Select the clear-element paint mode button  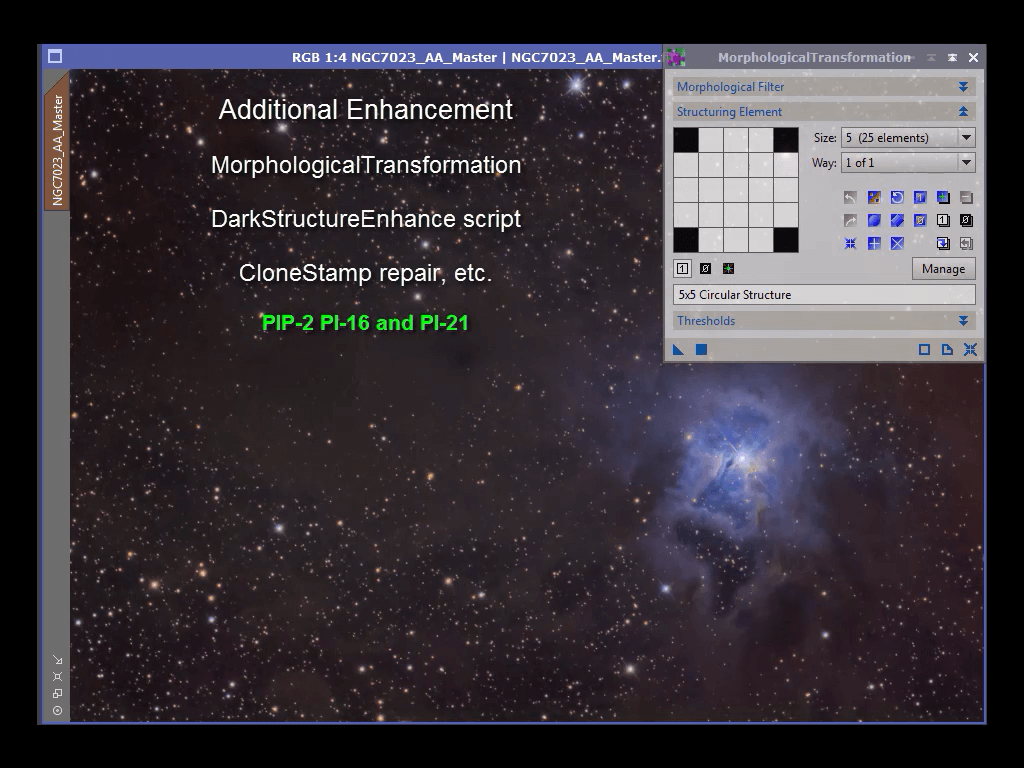pyautogui.click(x=705, y=268)
